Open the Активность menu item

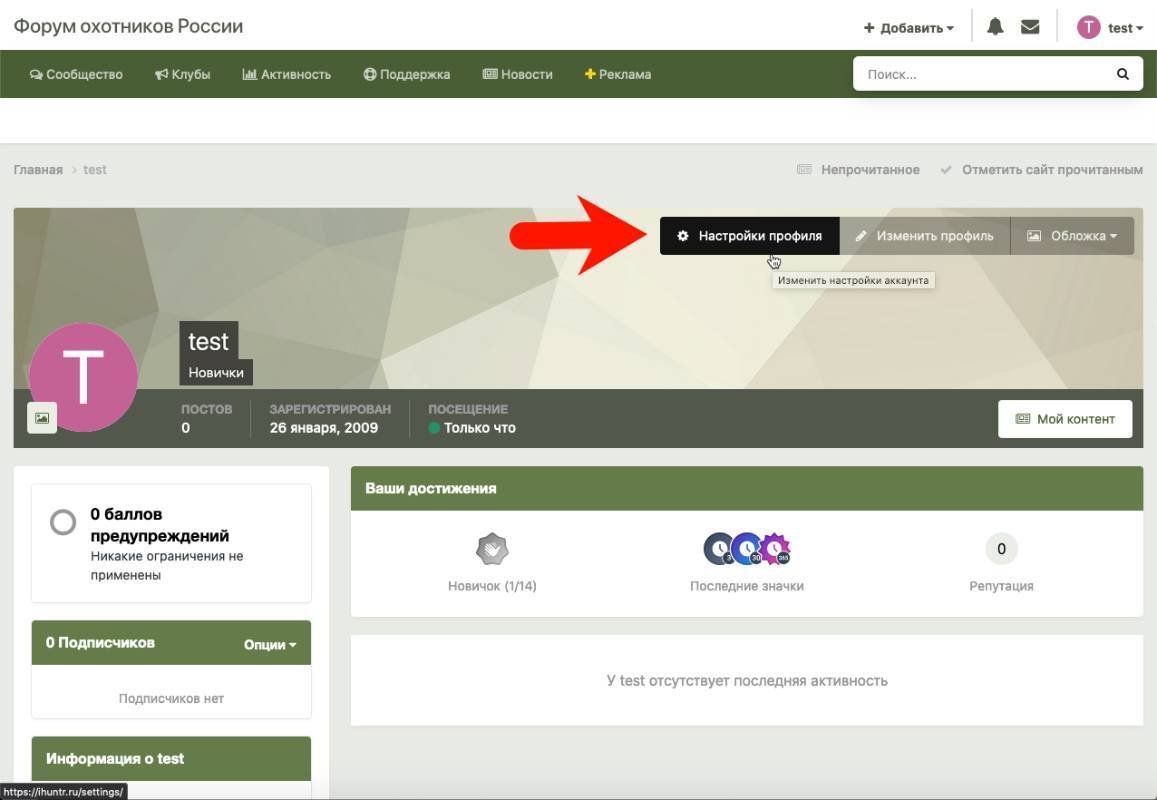(x=286, y=74)
